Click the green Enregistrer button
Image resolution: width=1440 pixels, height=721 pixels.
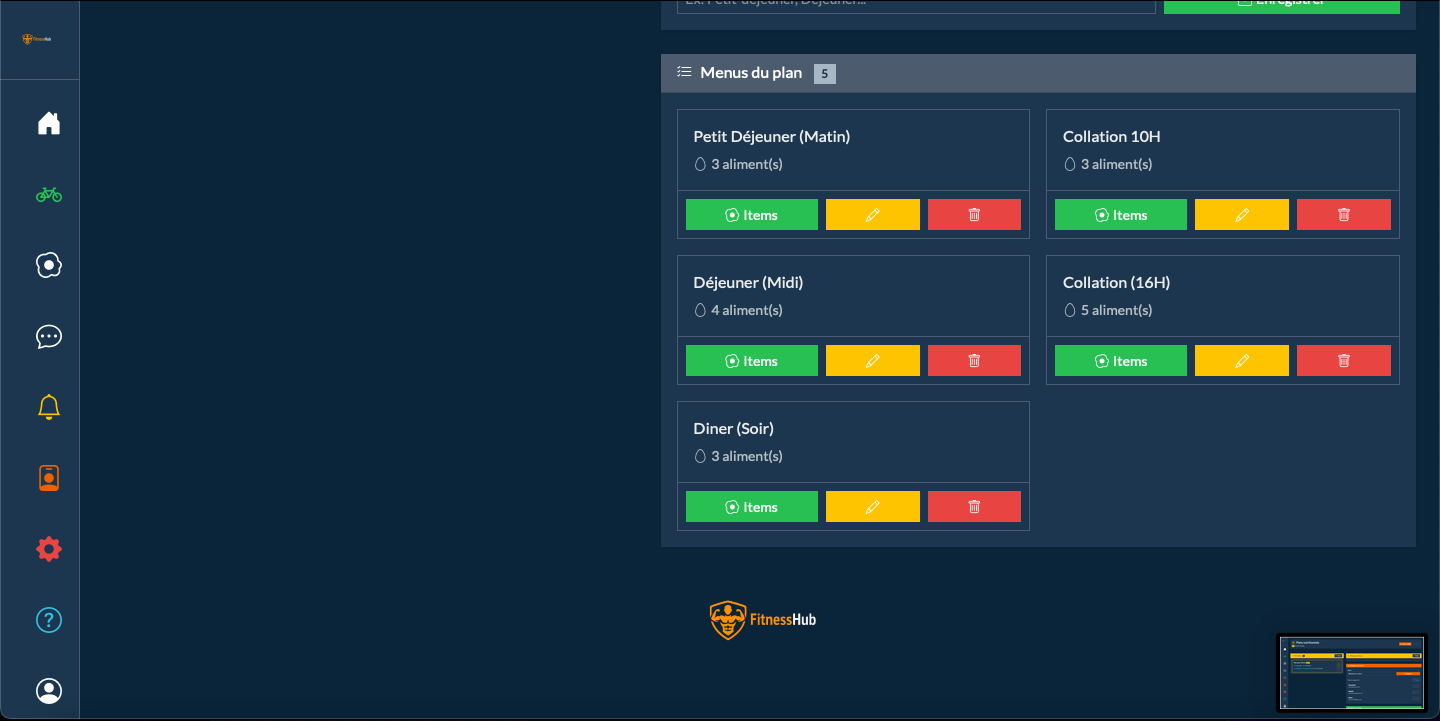point(1281,5)
